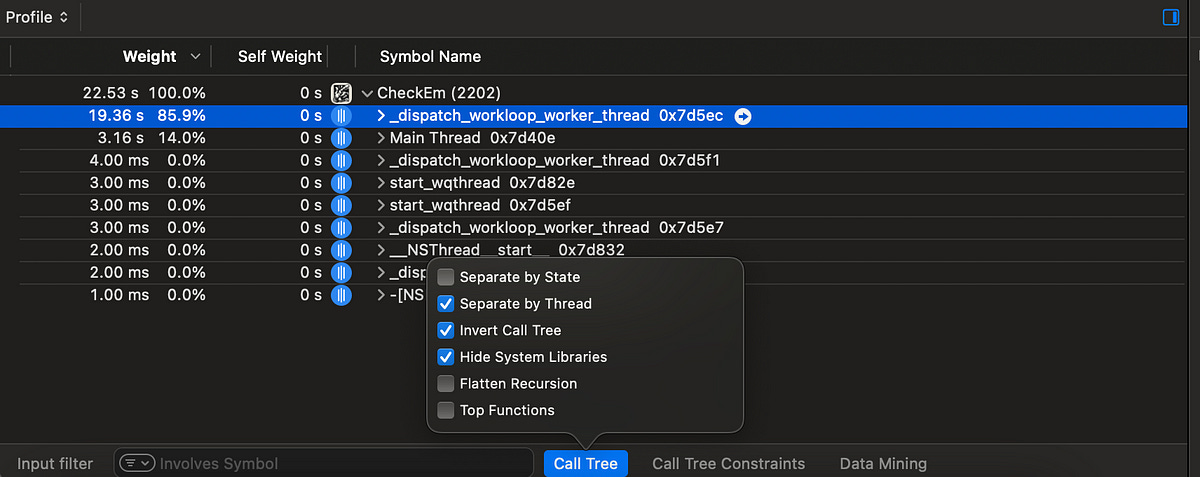1200x477 pixels.
Task: Click thread icon of 0x7d832 row
Action: 341,250
